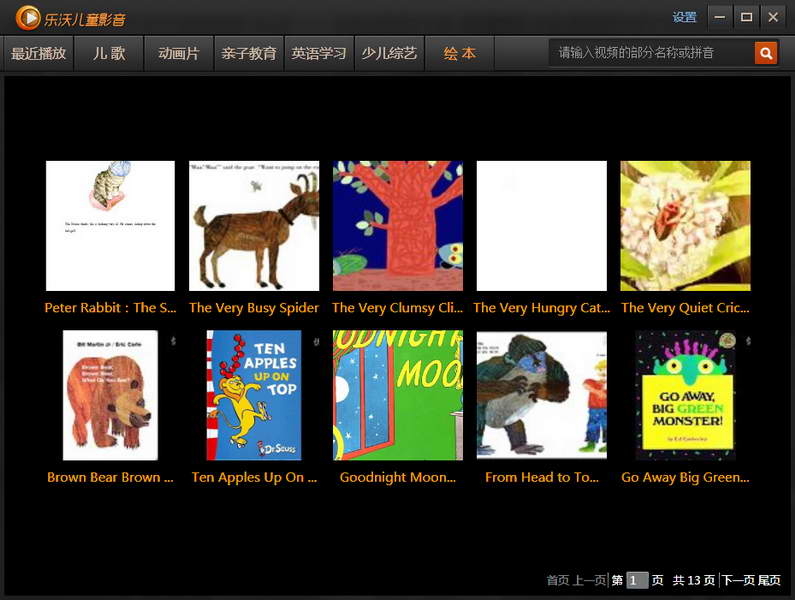
Task: Click the page number input box
Action: click(637, 580)
